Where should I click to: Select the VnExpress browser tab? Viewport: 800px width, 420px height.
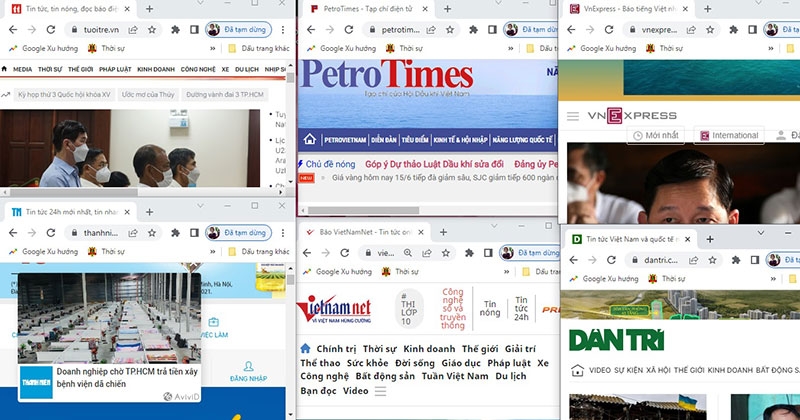[x=628, y=9]
